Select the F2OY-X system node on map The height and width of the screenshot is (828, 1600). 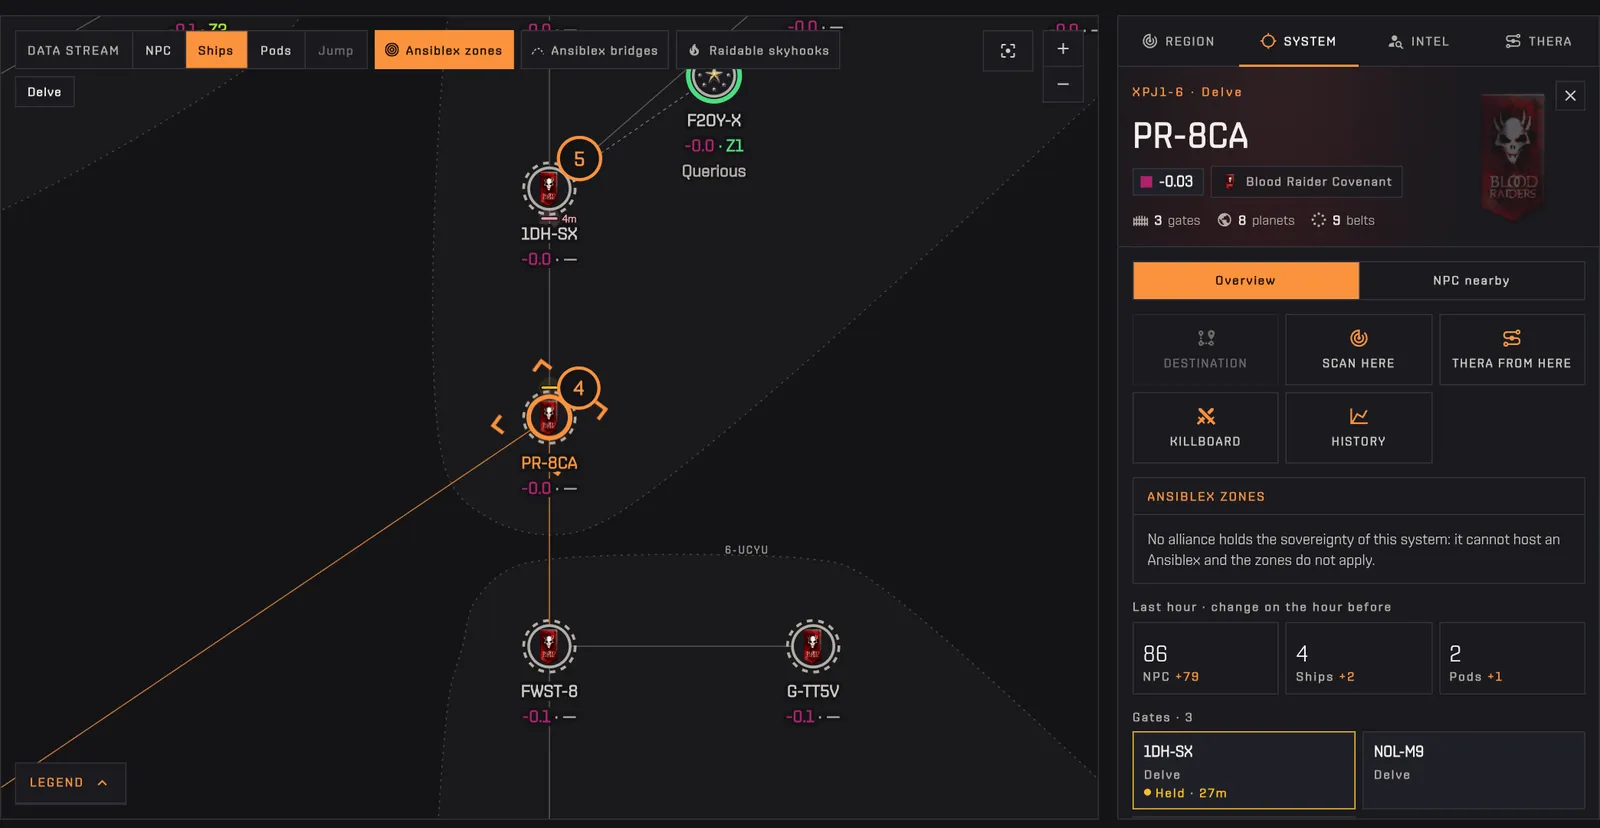714,78
